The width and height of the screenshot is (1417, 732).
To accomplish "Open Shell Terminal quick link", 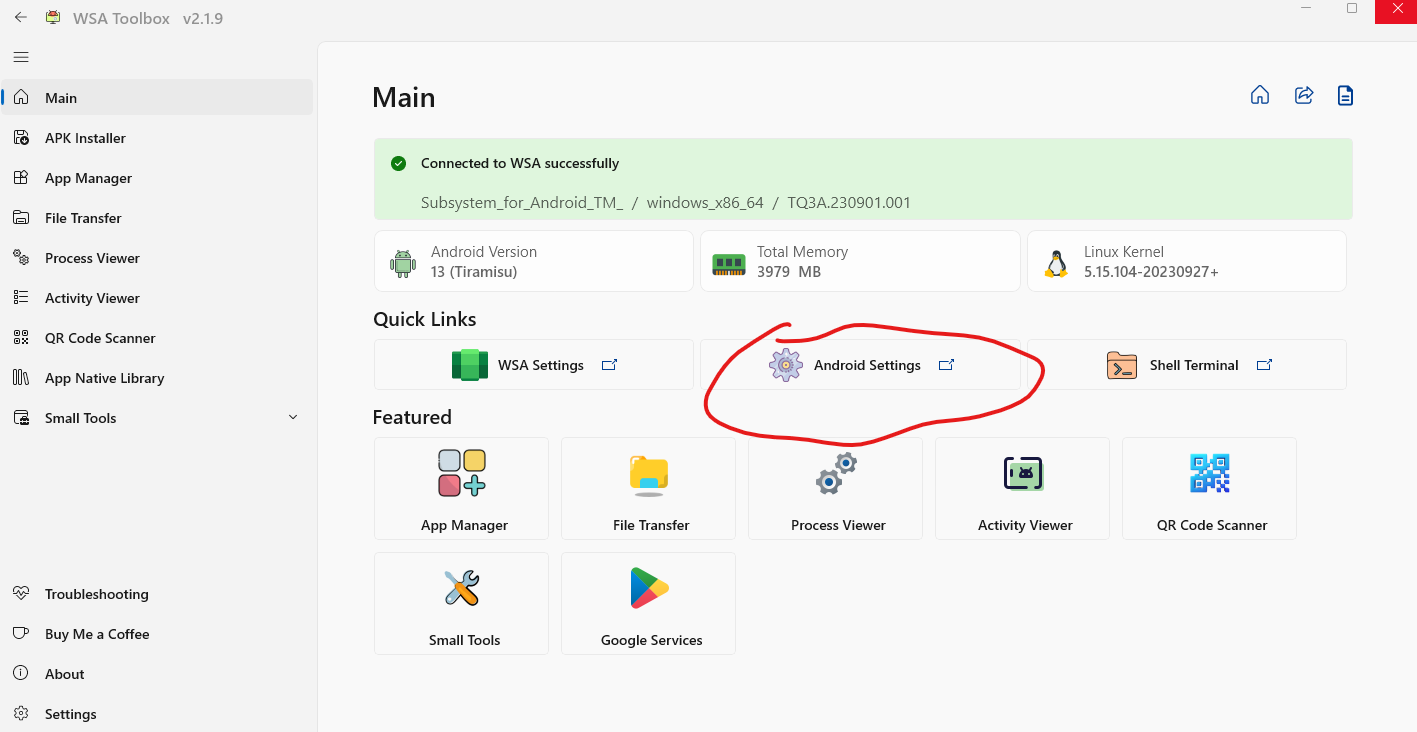I will click(x=1187, y=365).
